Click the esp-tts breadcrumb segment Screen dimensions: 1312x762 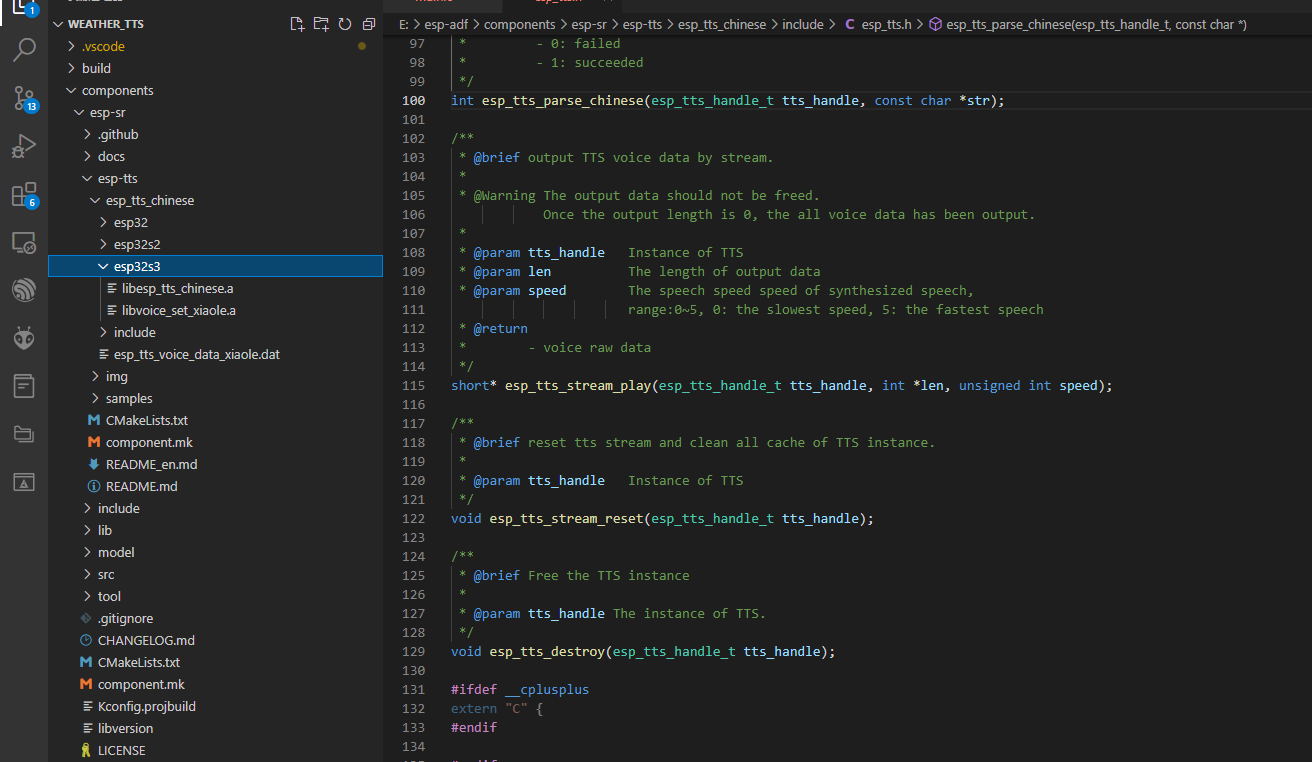click(643, 24)
